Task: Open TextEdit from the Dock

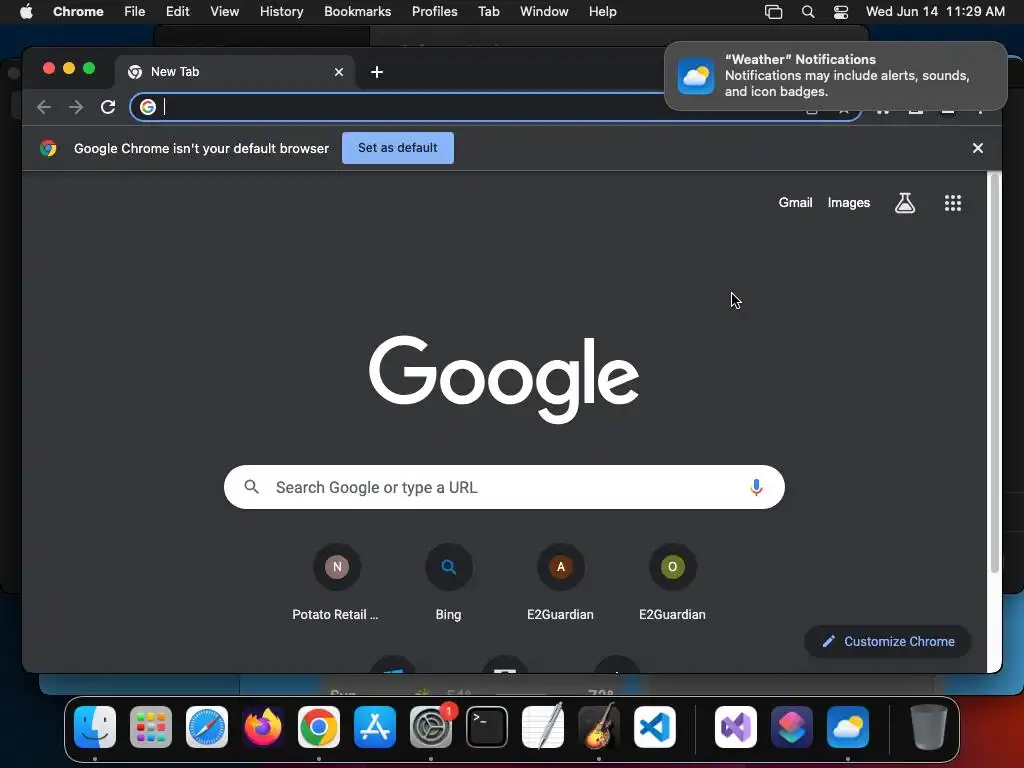Action: tap(543, 727)
